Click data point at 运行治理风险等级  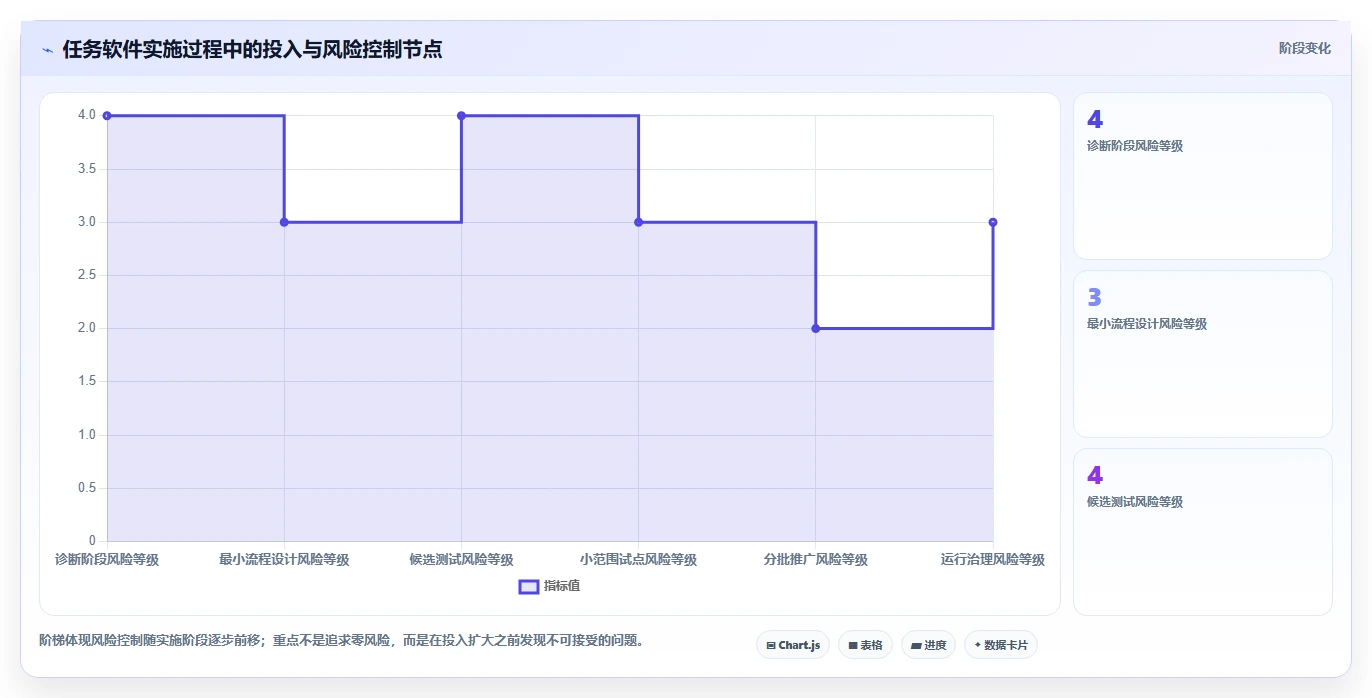pyautogui.click(x=993, y=222)
